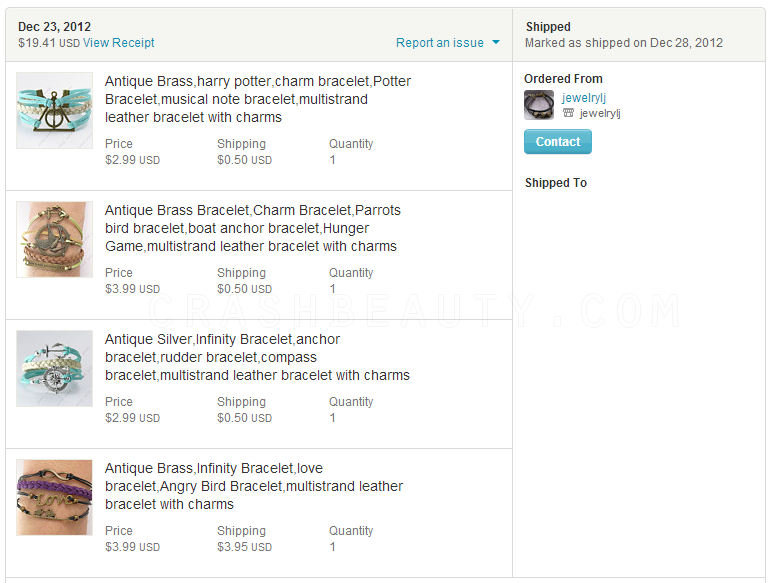Screen dimensions: 773x583
Task: Click the Parrots bird bracelet listing title
Action: (x=252, y=228)
